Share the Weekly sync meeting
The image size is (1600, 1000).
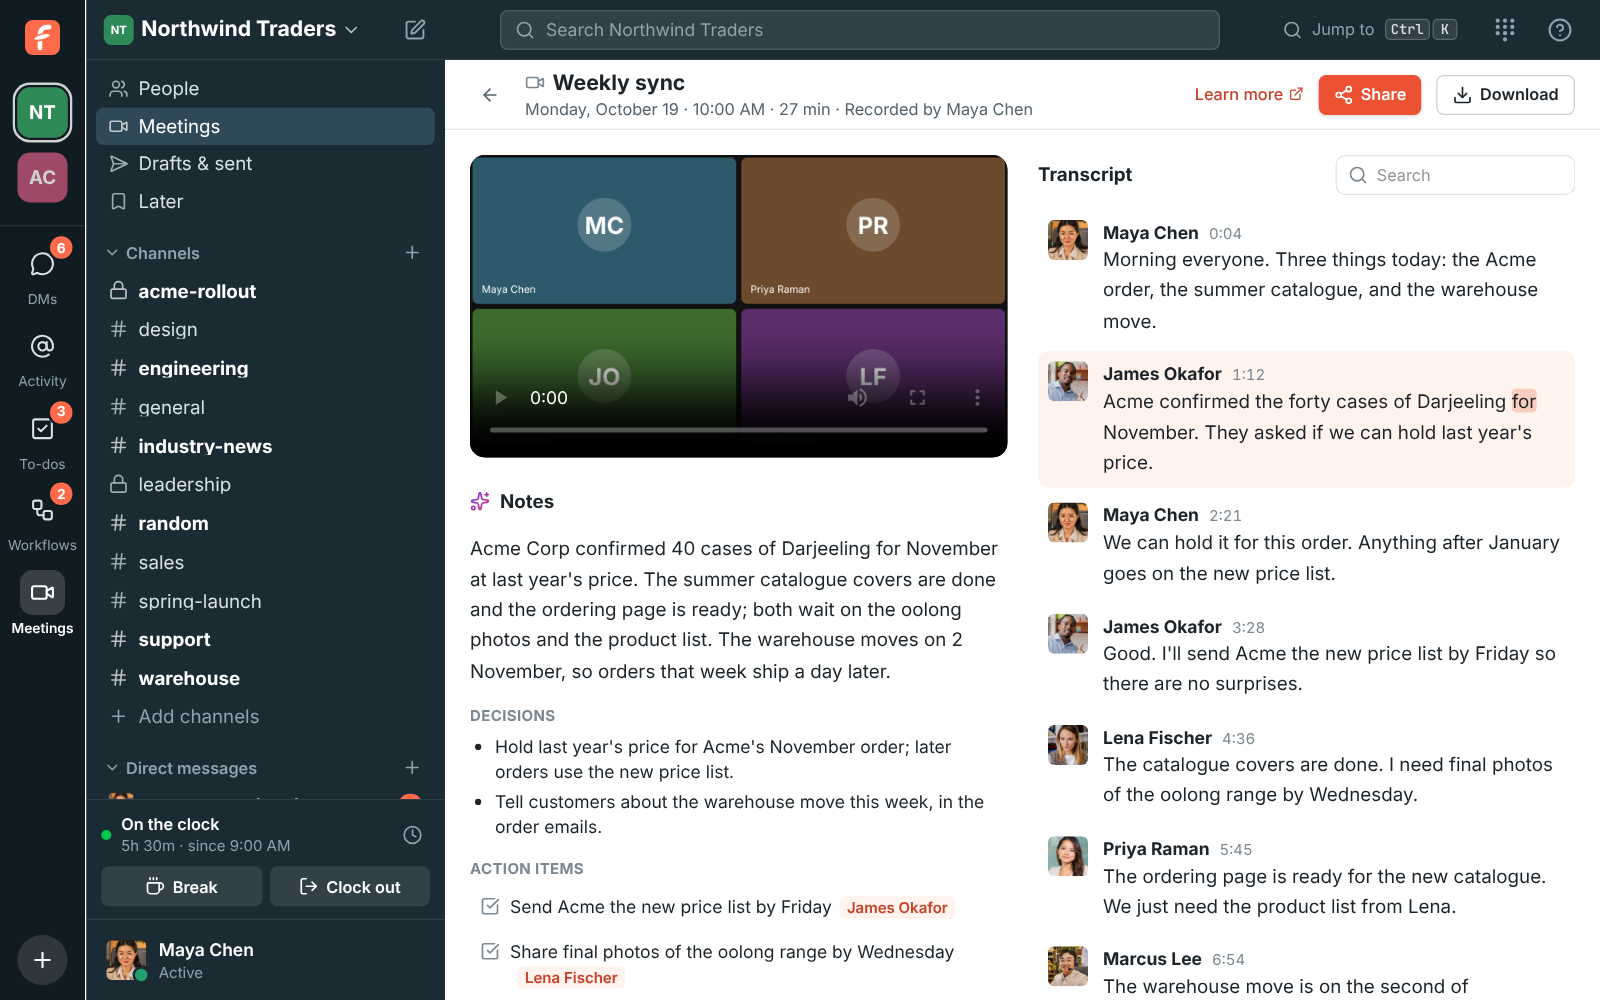(x=1369, y=95)
